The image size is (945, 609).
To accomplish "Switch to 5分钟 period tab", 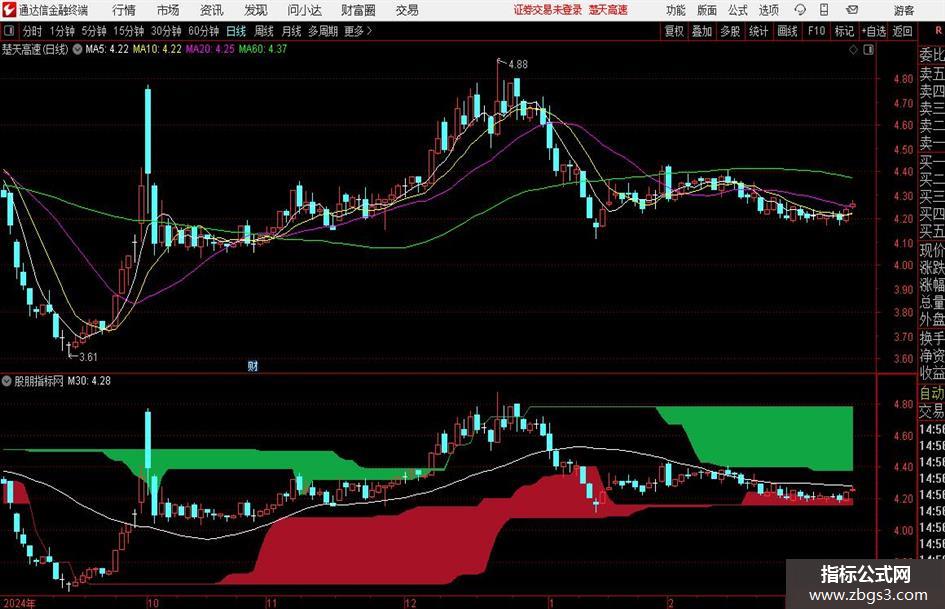I will [93, 31].
